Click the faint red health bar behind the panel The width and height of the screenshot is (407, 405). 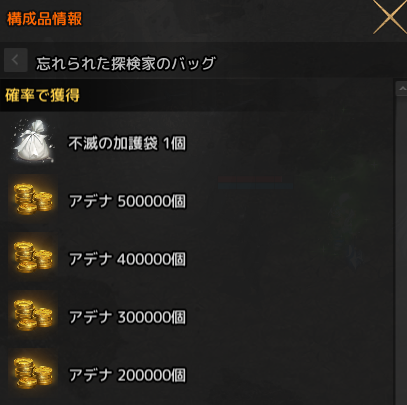pyautogui.click(x=250, y=179)
